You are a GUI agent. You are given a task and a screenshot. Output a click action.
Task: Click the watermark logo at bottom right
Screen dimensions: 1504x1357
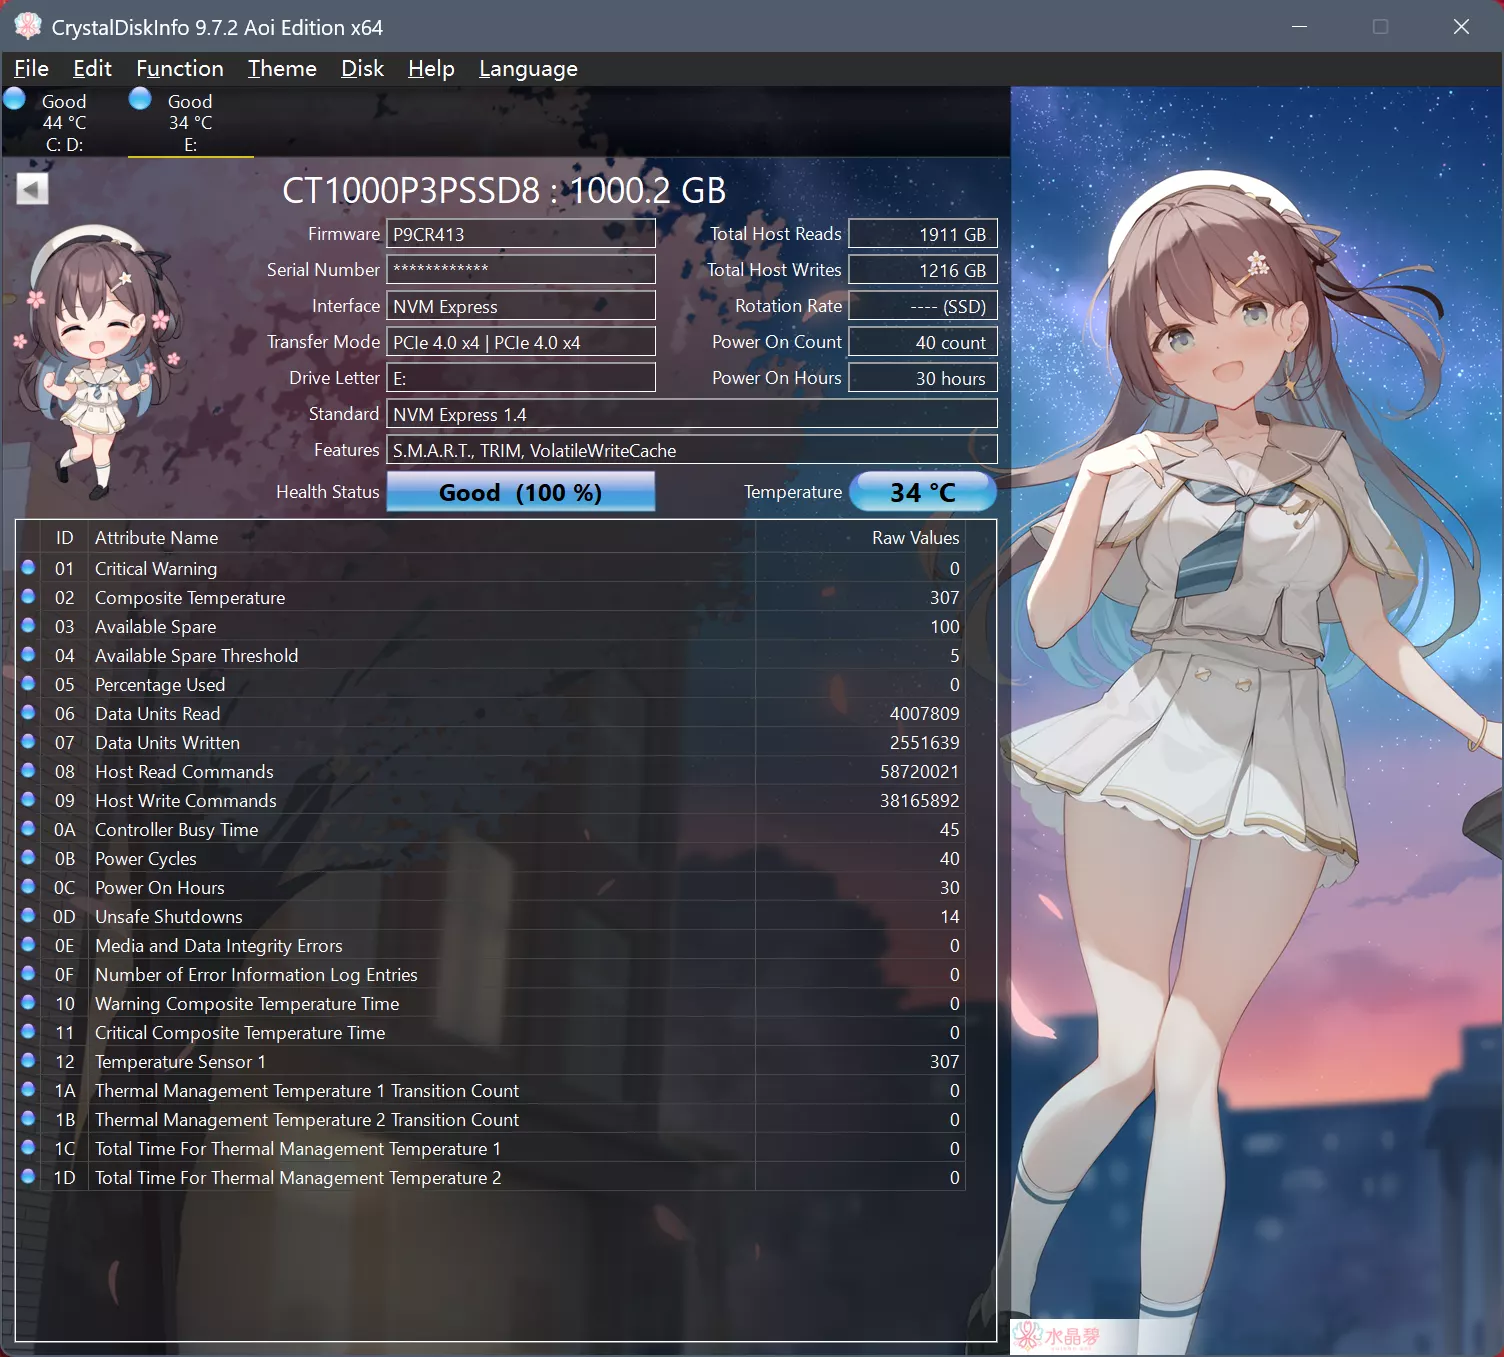click(1058, 1336)
